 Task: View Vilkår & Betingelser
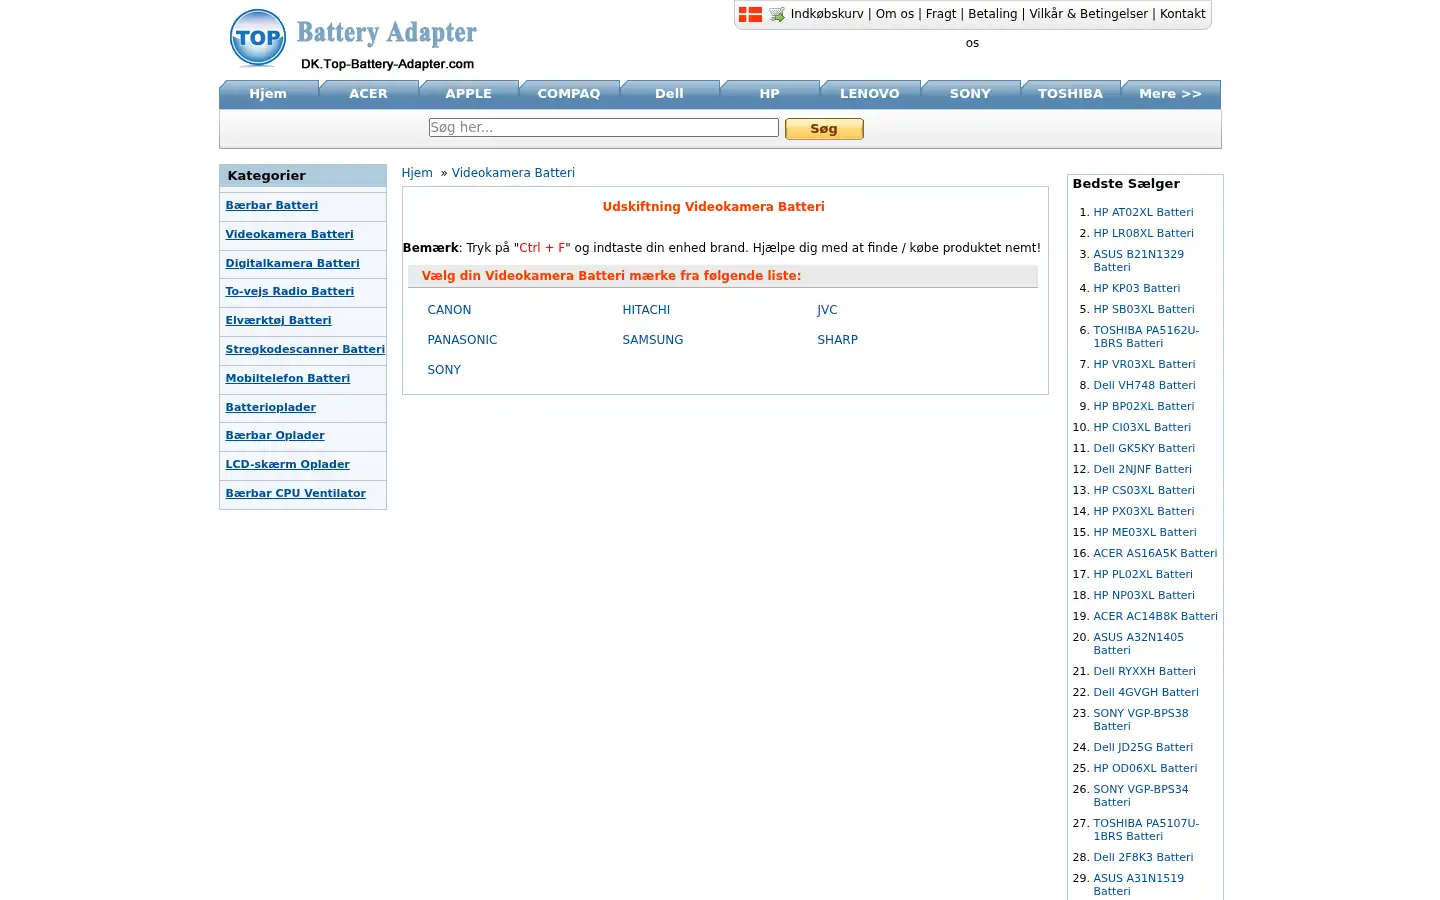tap(1089, 14)
